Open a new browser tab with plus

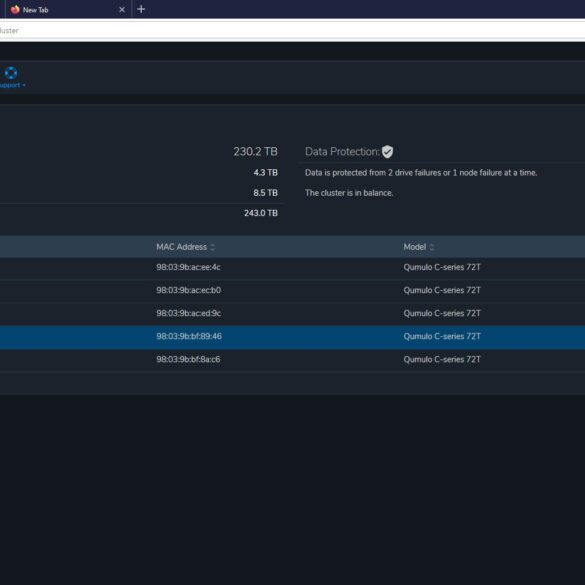coord(141,9)
